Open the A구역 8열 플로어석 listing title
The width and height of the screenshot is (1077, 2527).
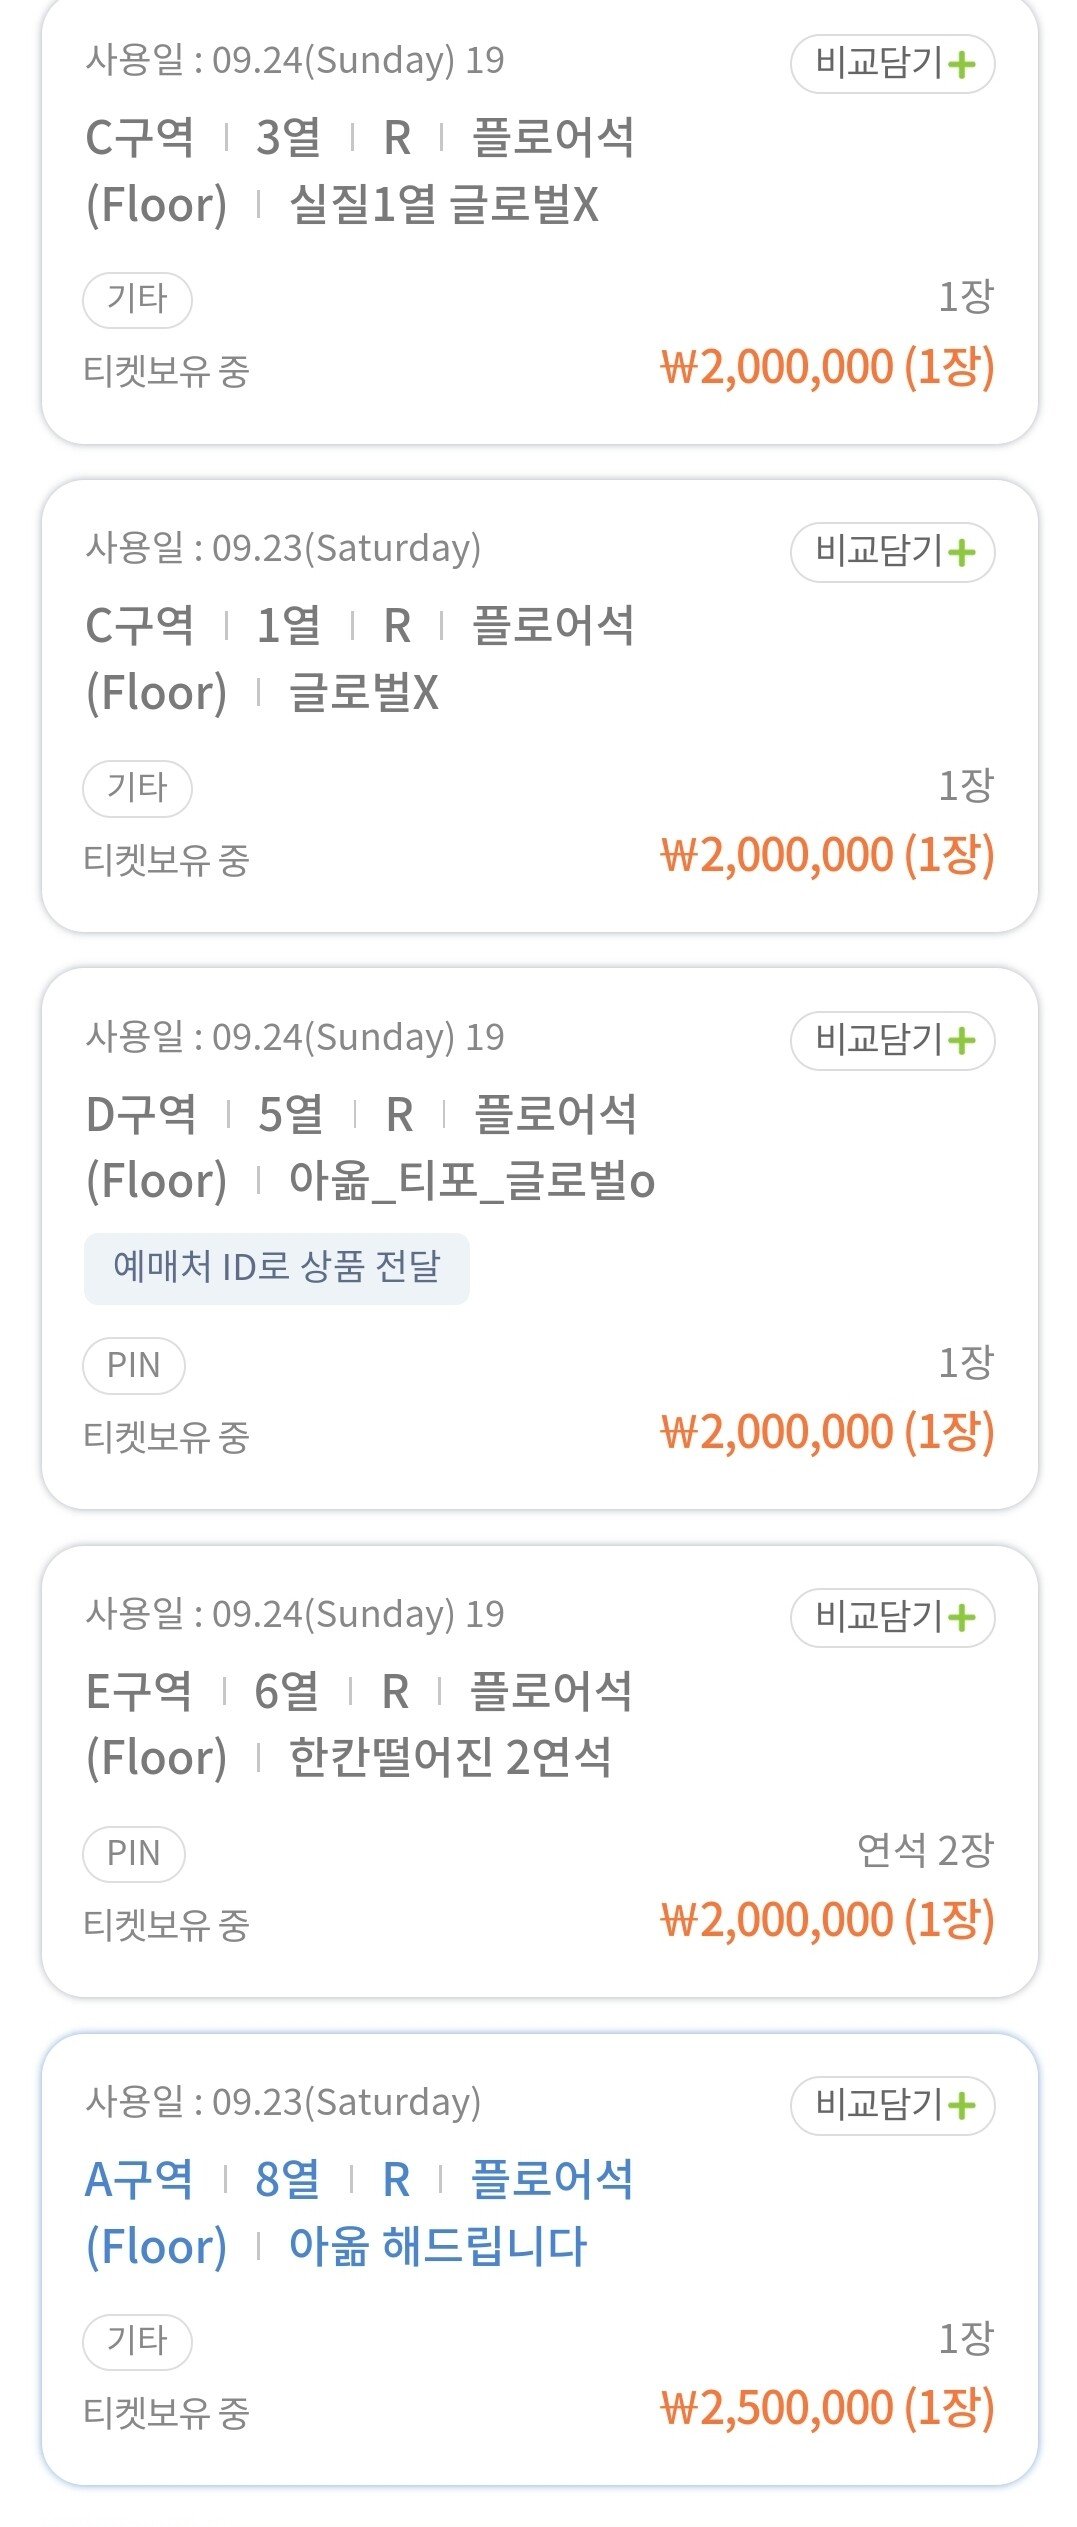pos(359,2180)
